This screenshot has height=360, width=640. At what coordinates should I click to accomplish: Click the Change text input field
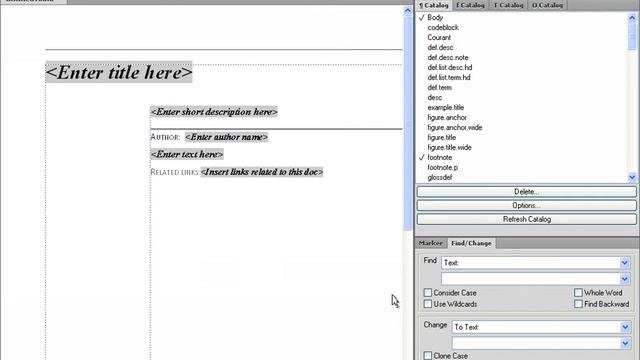pyautogui.click(x=536, y=343)
